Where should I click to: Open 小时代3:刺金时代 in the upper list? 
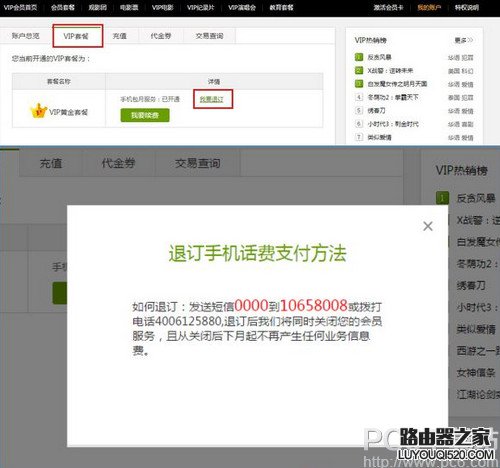[x=393, y=124]
